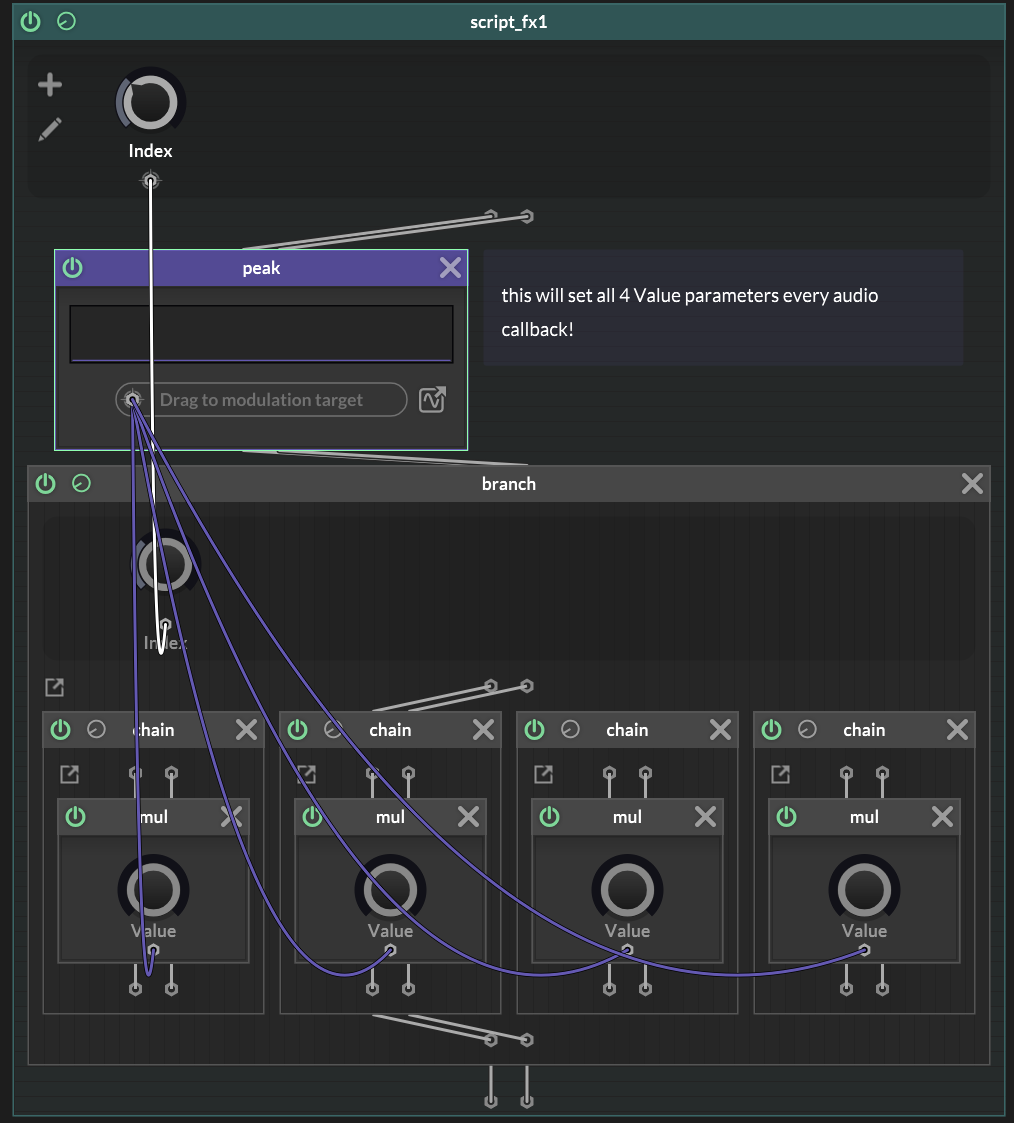This screenshot has width=1014, height=1123.
Task: Click the plus icon to add parameter
Action: (50, 85)
